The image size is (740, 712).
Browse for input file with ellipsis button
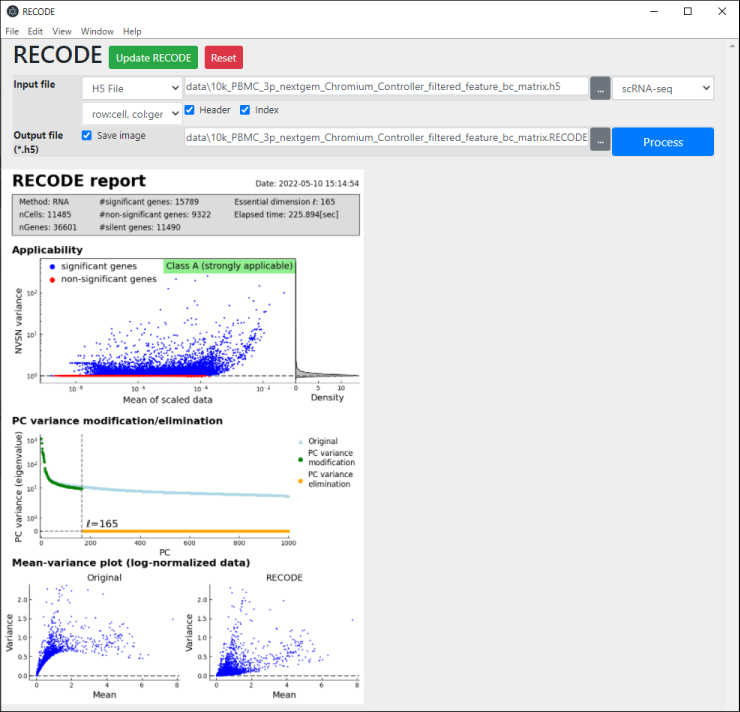600,89
